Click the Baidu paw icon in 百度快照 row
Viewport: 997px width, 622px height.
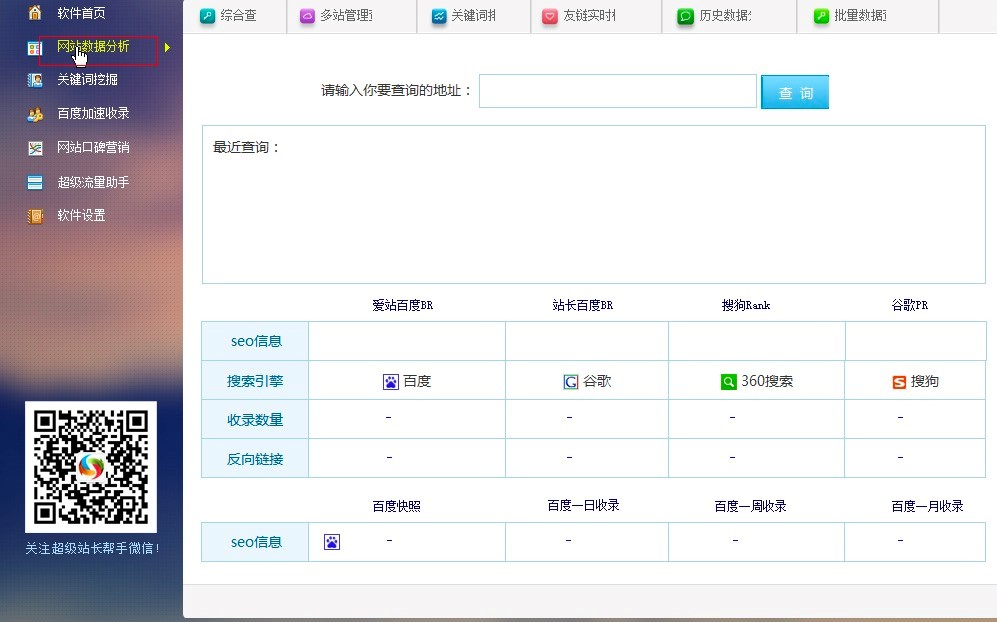[332, 542]
